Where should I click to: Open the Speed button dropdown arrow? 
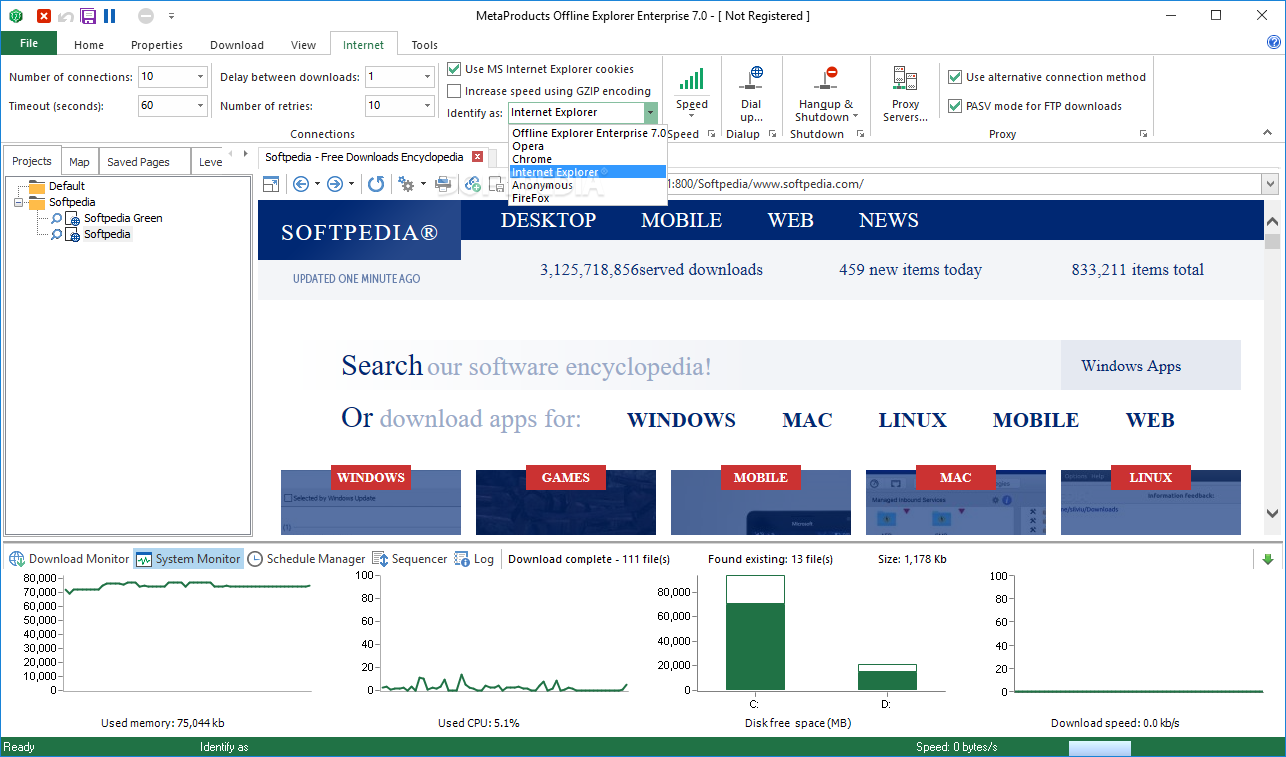coord(691,115)
